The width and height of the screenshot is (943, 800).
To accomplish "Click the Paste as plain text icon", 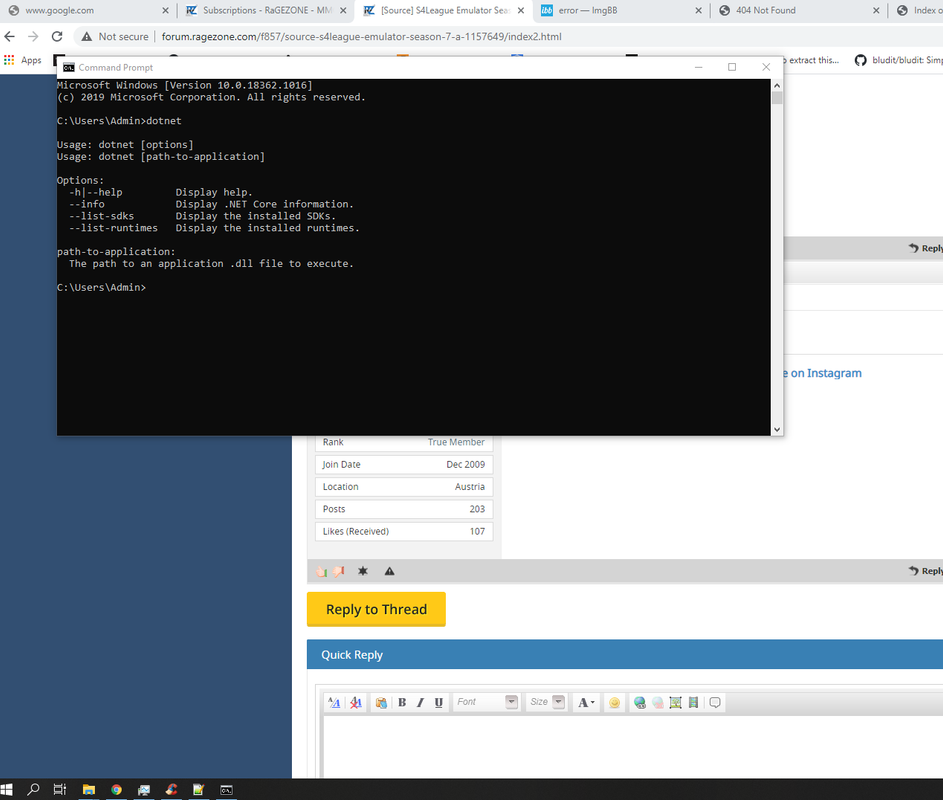I will (381, 702).
